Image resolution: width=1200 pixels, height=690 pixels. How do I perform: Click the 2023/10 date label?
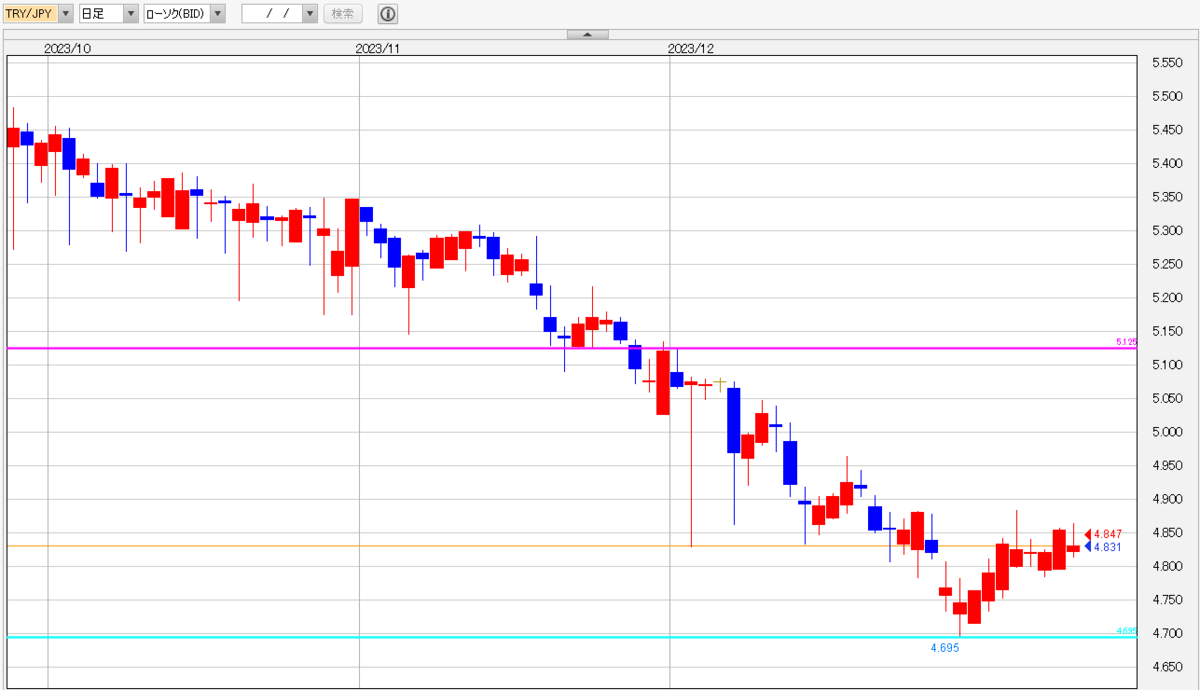(67, 47)
